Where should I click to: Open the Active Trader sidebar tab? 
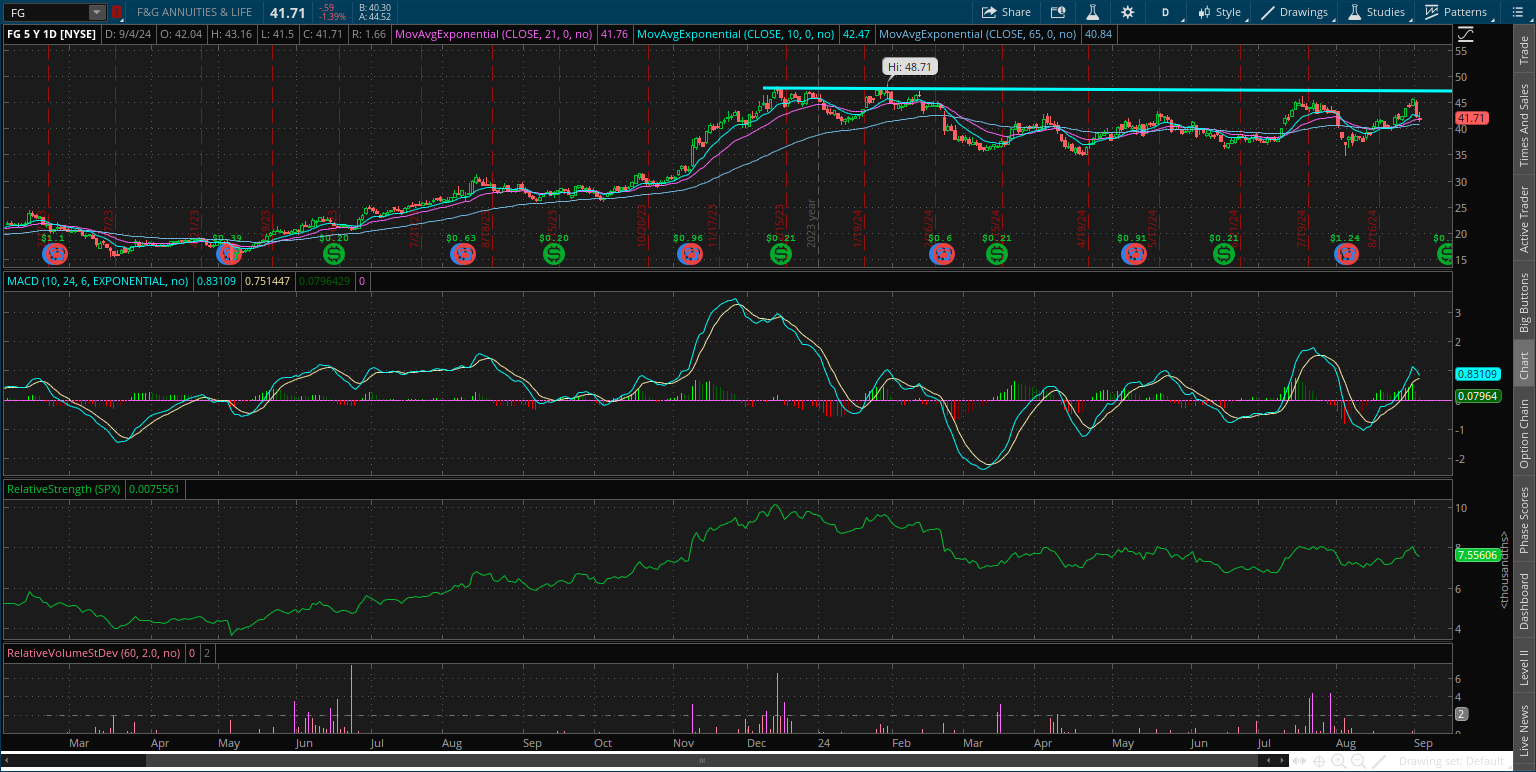1524,219
